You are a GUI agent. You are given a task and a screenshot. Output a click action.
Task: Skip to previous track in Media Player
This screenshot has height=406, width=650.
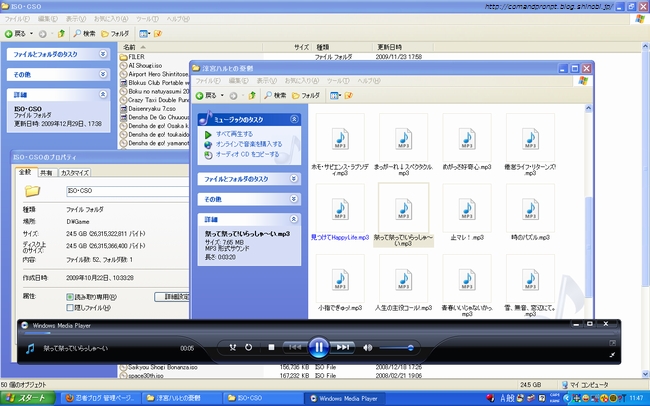(295, 348)
